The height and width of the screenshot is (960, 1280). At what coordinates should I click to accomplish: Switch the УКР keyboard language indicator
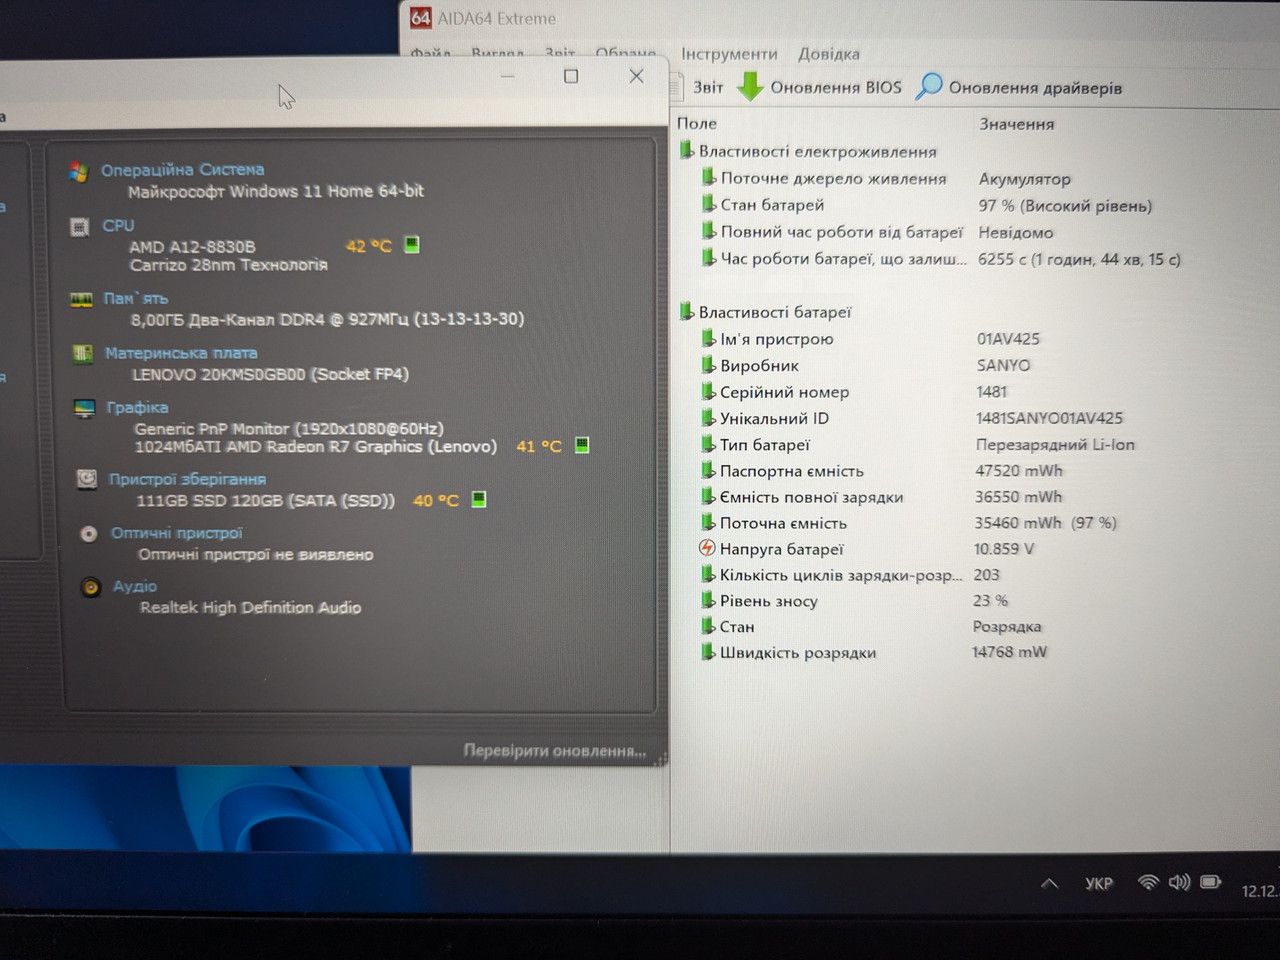coord(1098,883)
